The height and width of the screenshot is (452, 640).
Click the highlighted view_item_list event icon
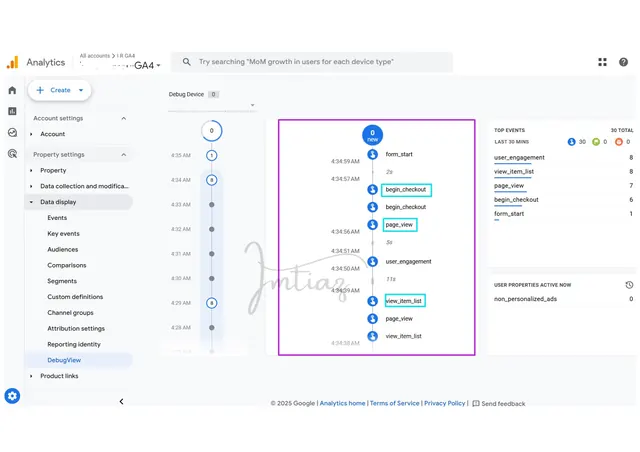[372, 301]
